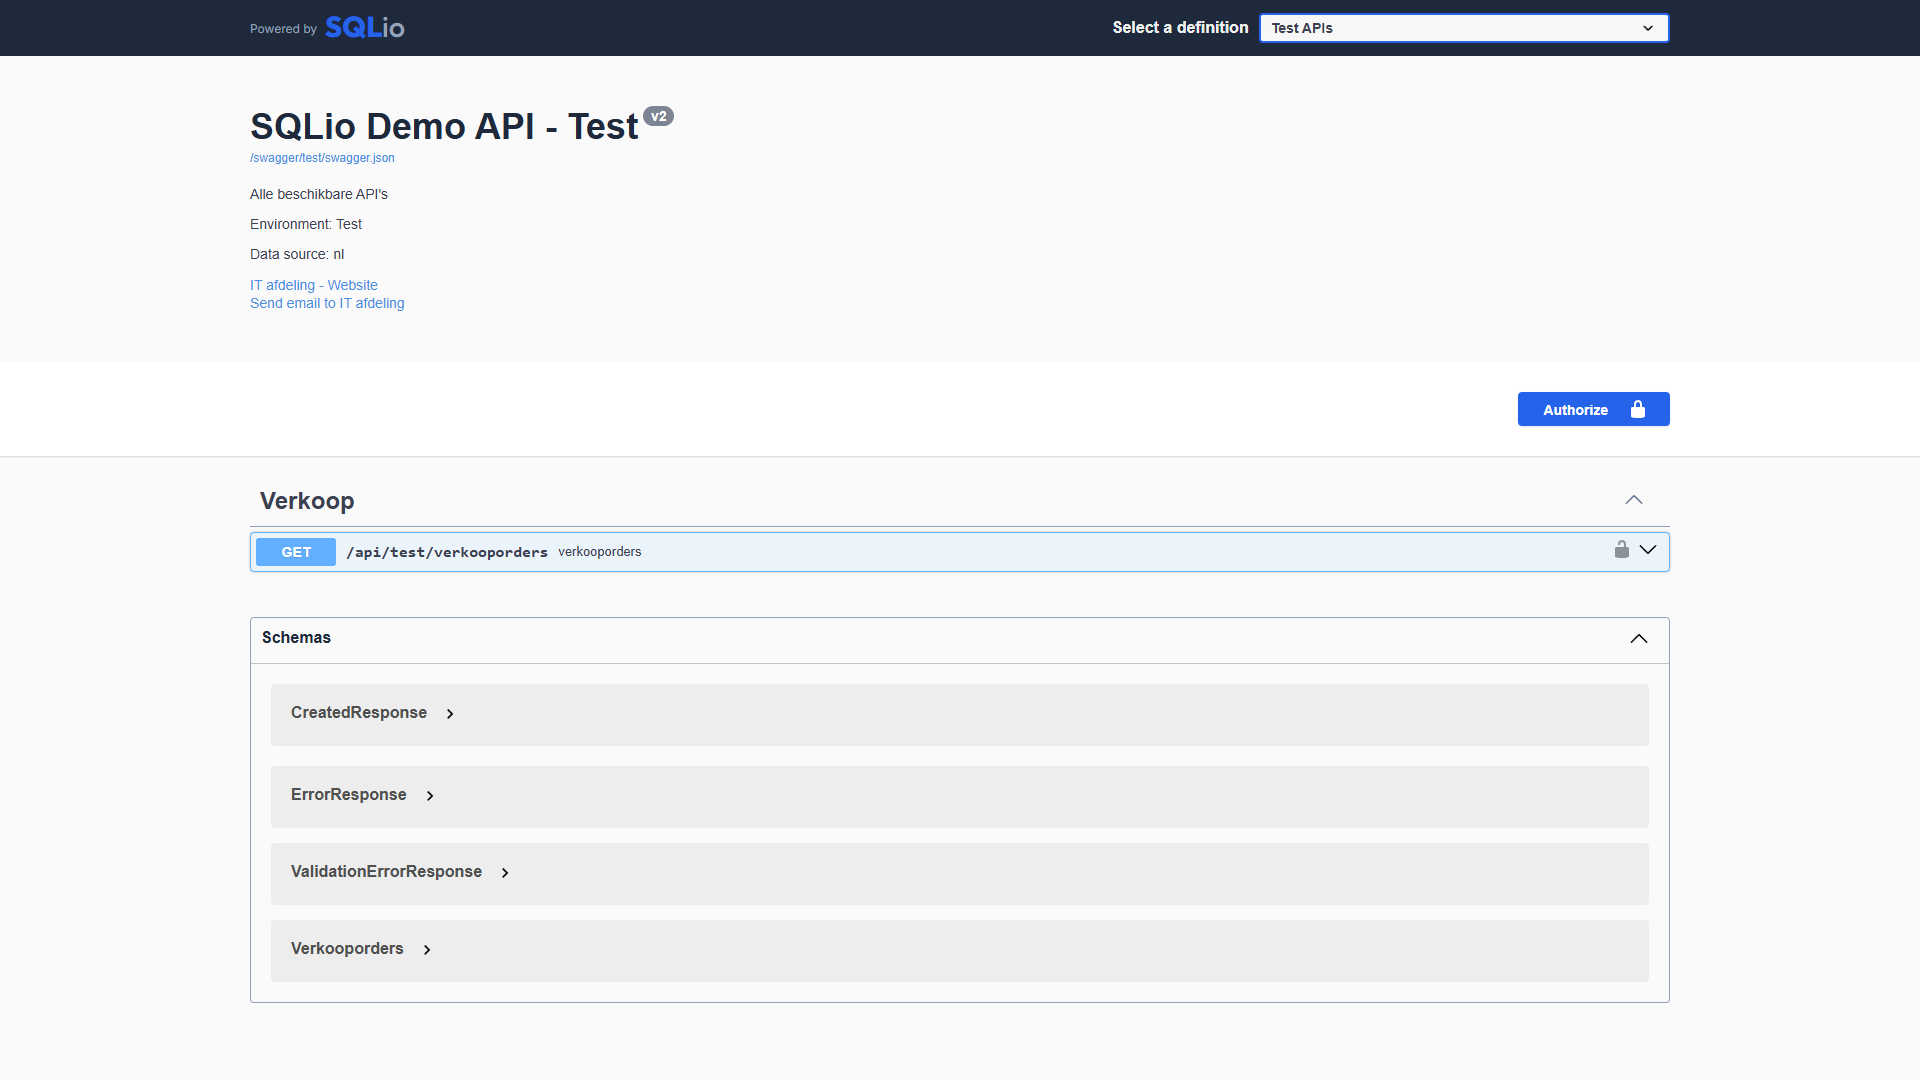
Task: Expand the ErrorResponse schema
Action: [x=430, y=796]
